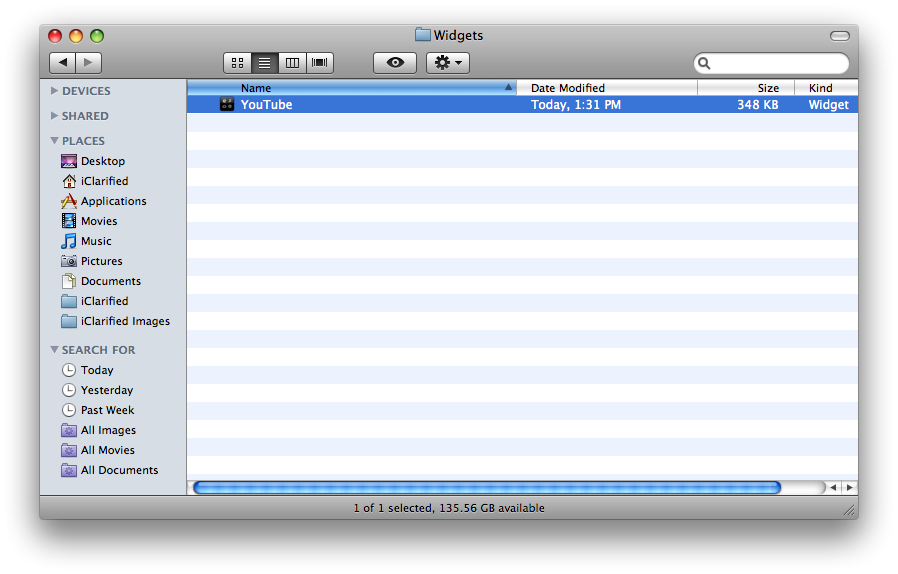The image size is (898, 574).
Task: Open the gear Action menu
Action: [448, 62]
